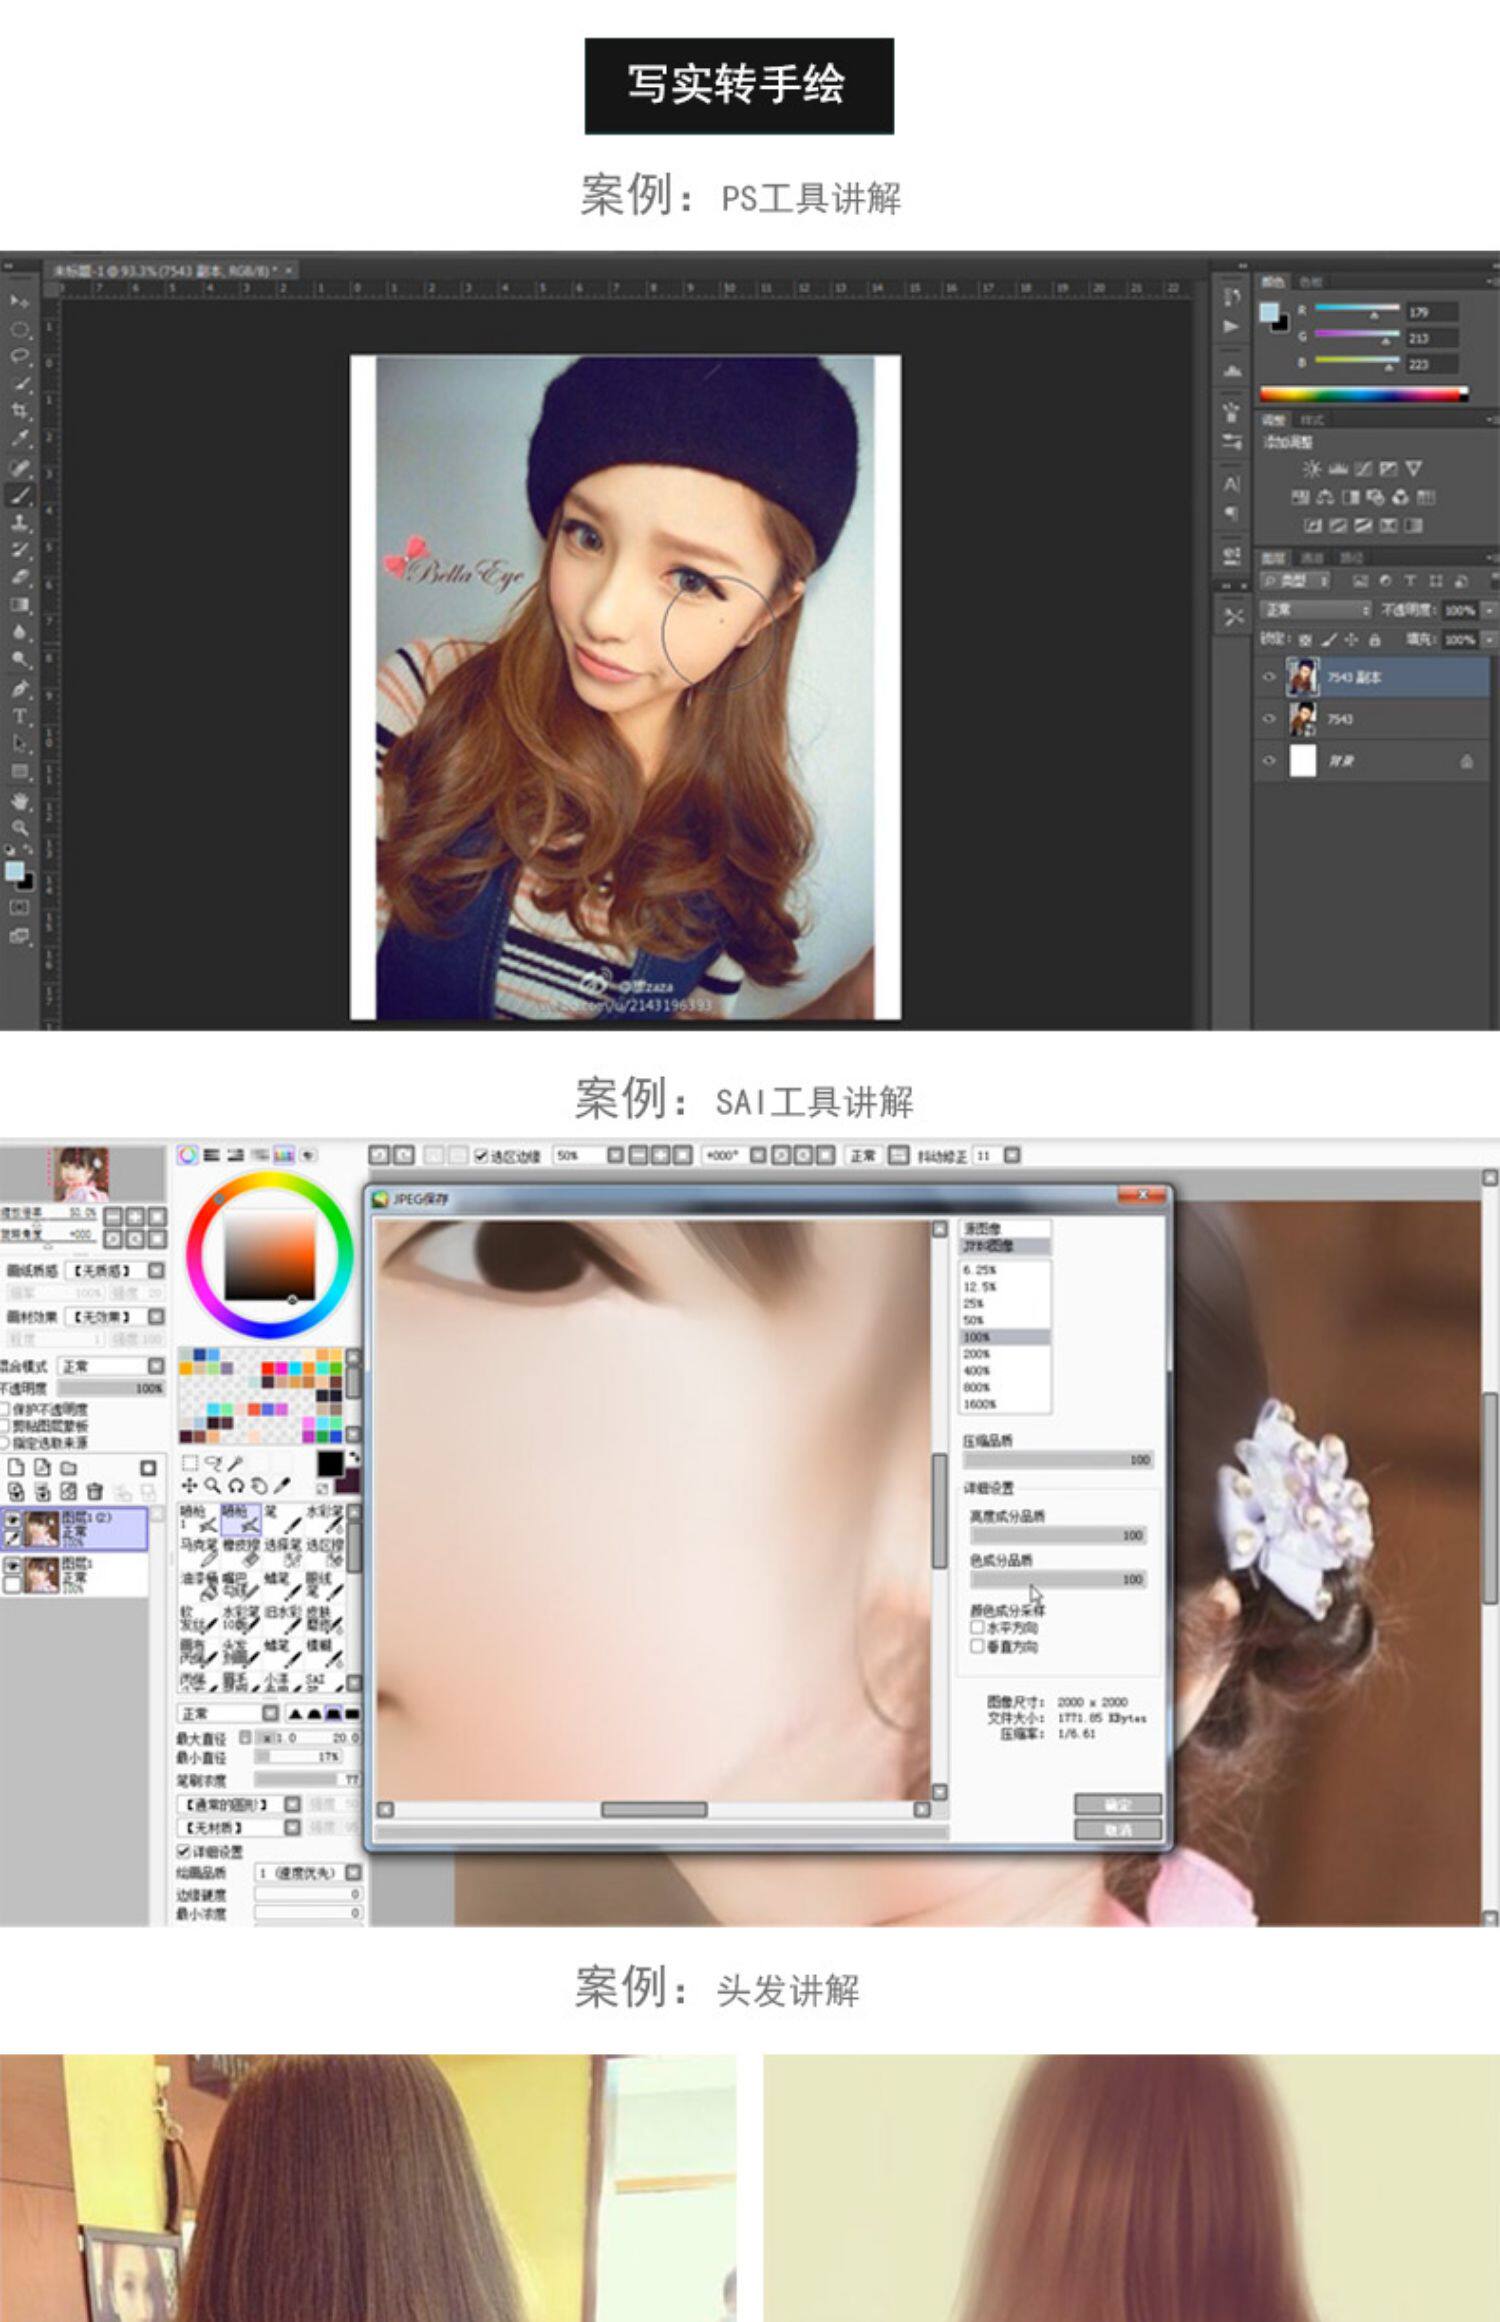Toggle the eye of SAI layer 图层1 (2)
1500x2322 pixels.
tap(12, 1519)
